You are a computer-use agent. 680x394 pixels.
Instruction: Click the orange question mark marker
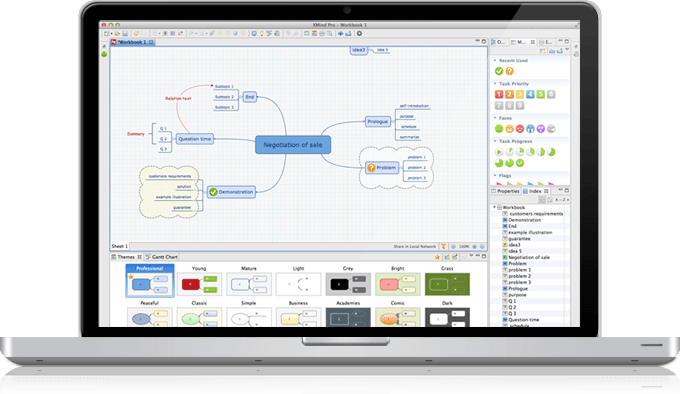tap(510, 71)
